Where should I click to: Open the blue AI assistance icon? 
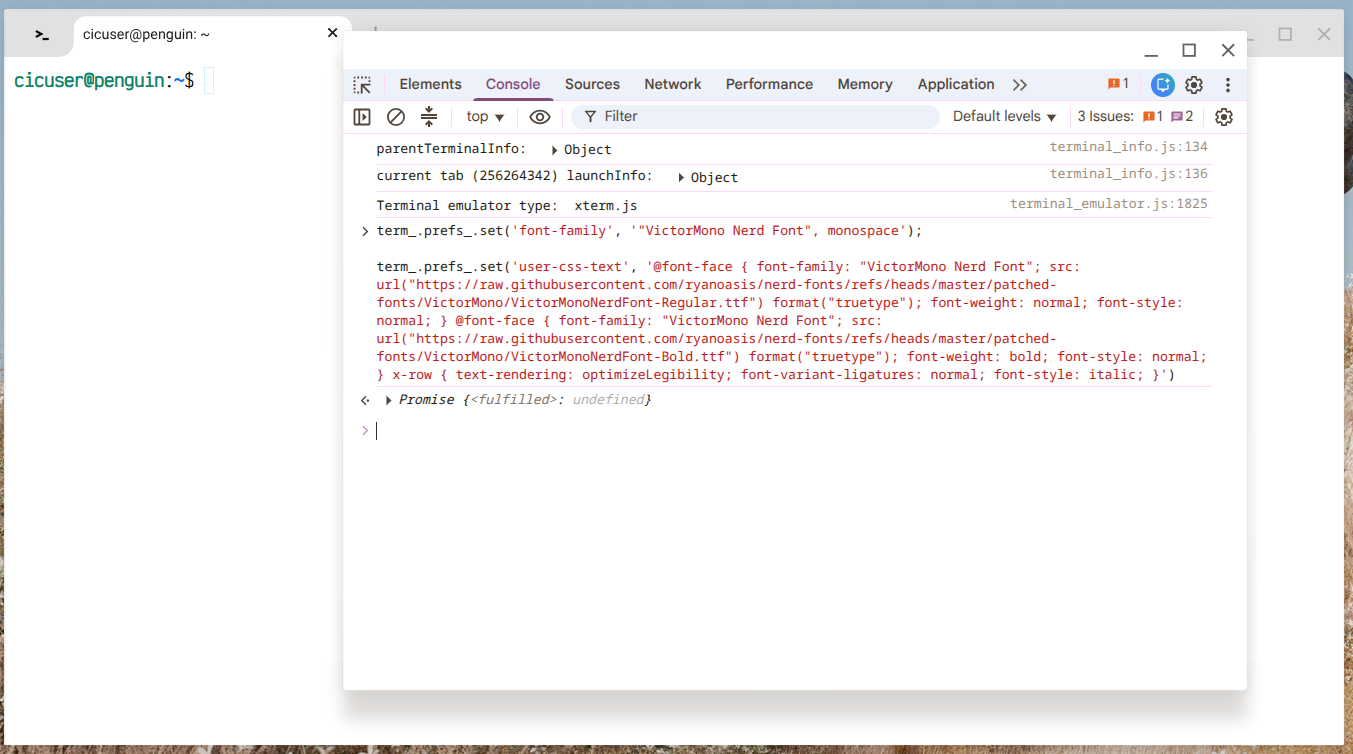(1162, 85)
